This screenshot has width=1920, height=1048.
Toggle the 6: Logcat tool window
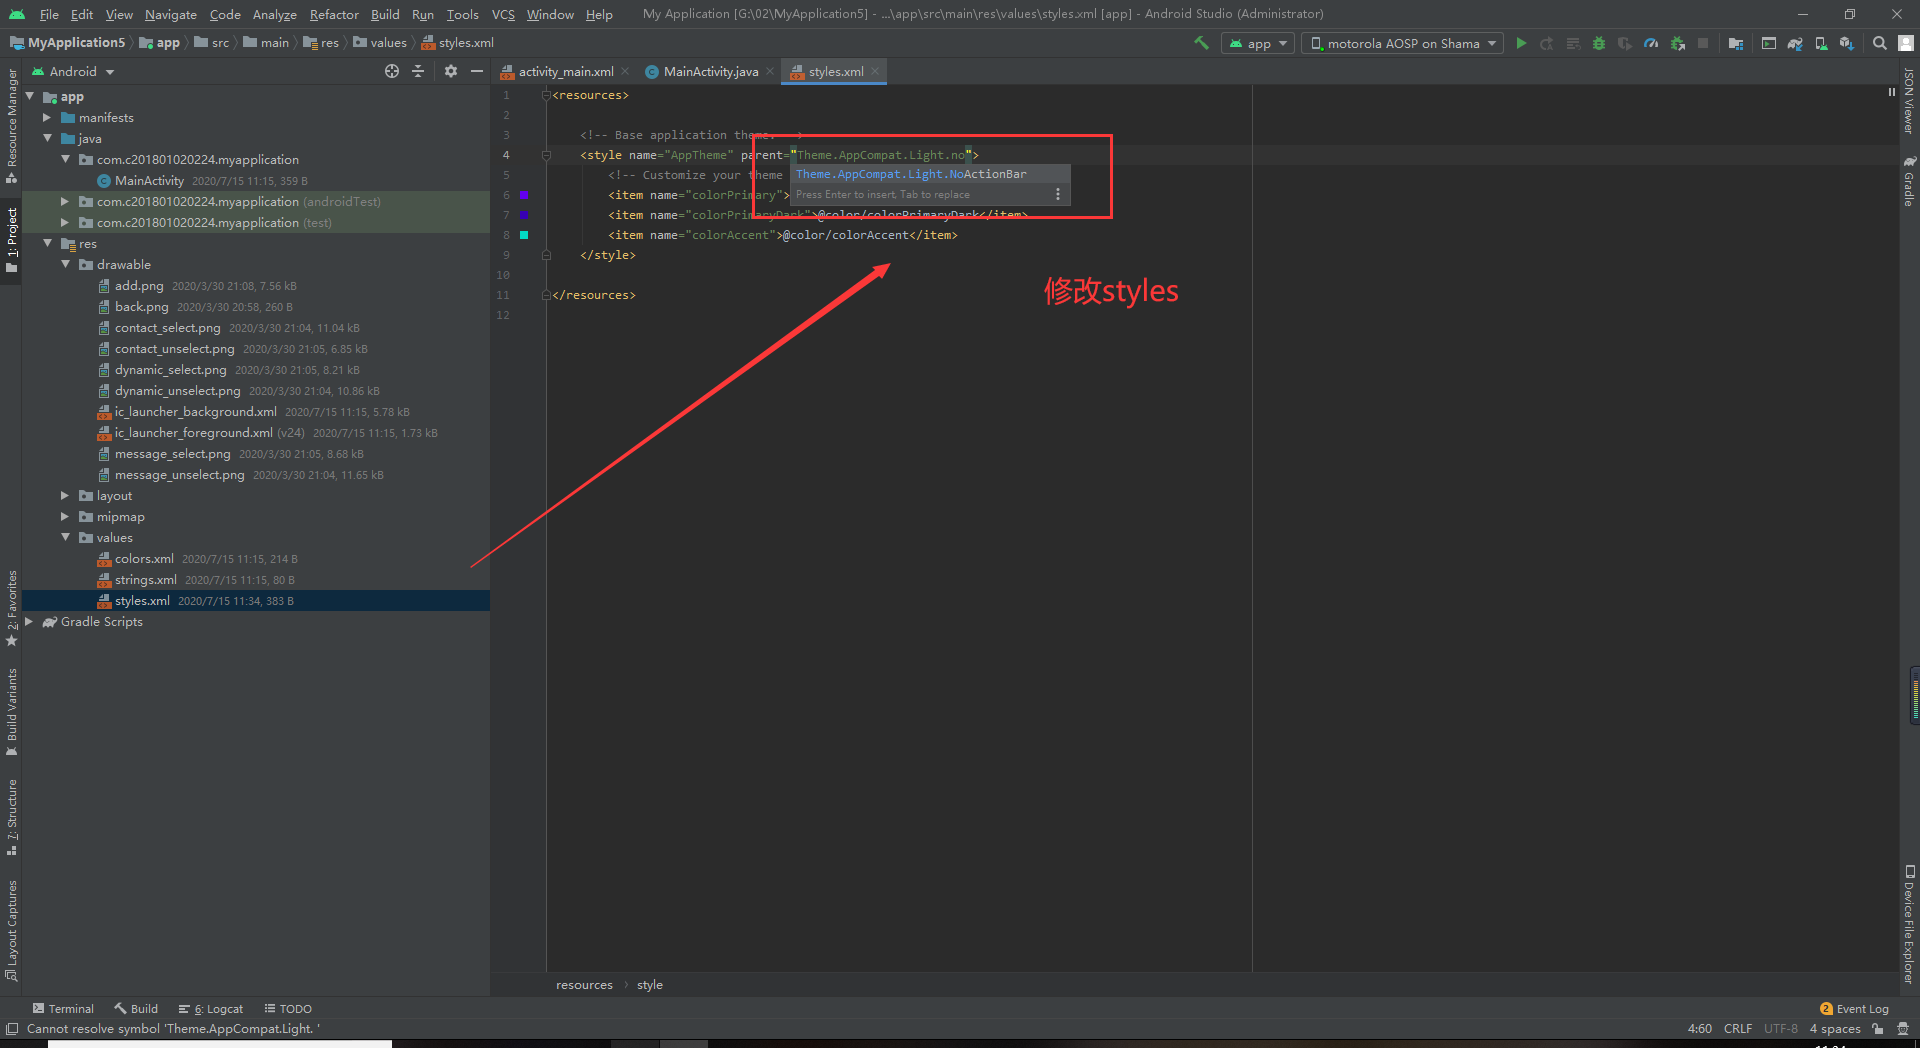point(211,1009)
